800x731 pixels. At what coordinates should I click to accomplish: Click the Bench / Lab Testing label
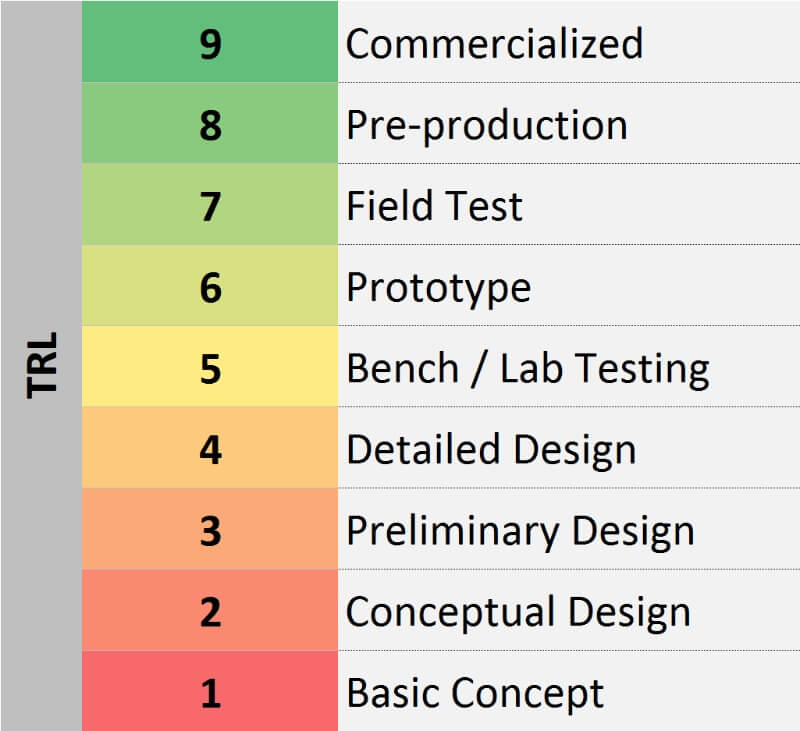pyautogui.click(x=528, y=369)
